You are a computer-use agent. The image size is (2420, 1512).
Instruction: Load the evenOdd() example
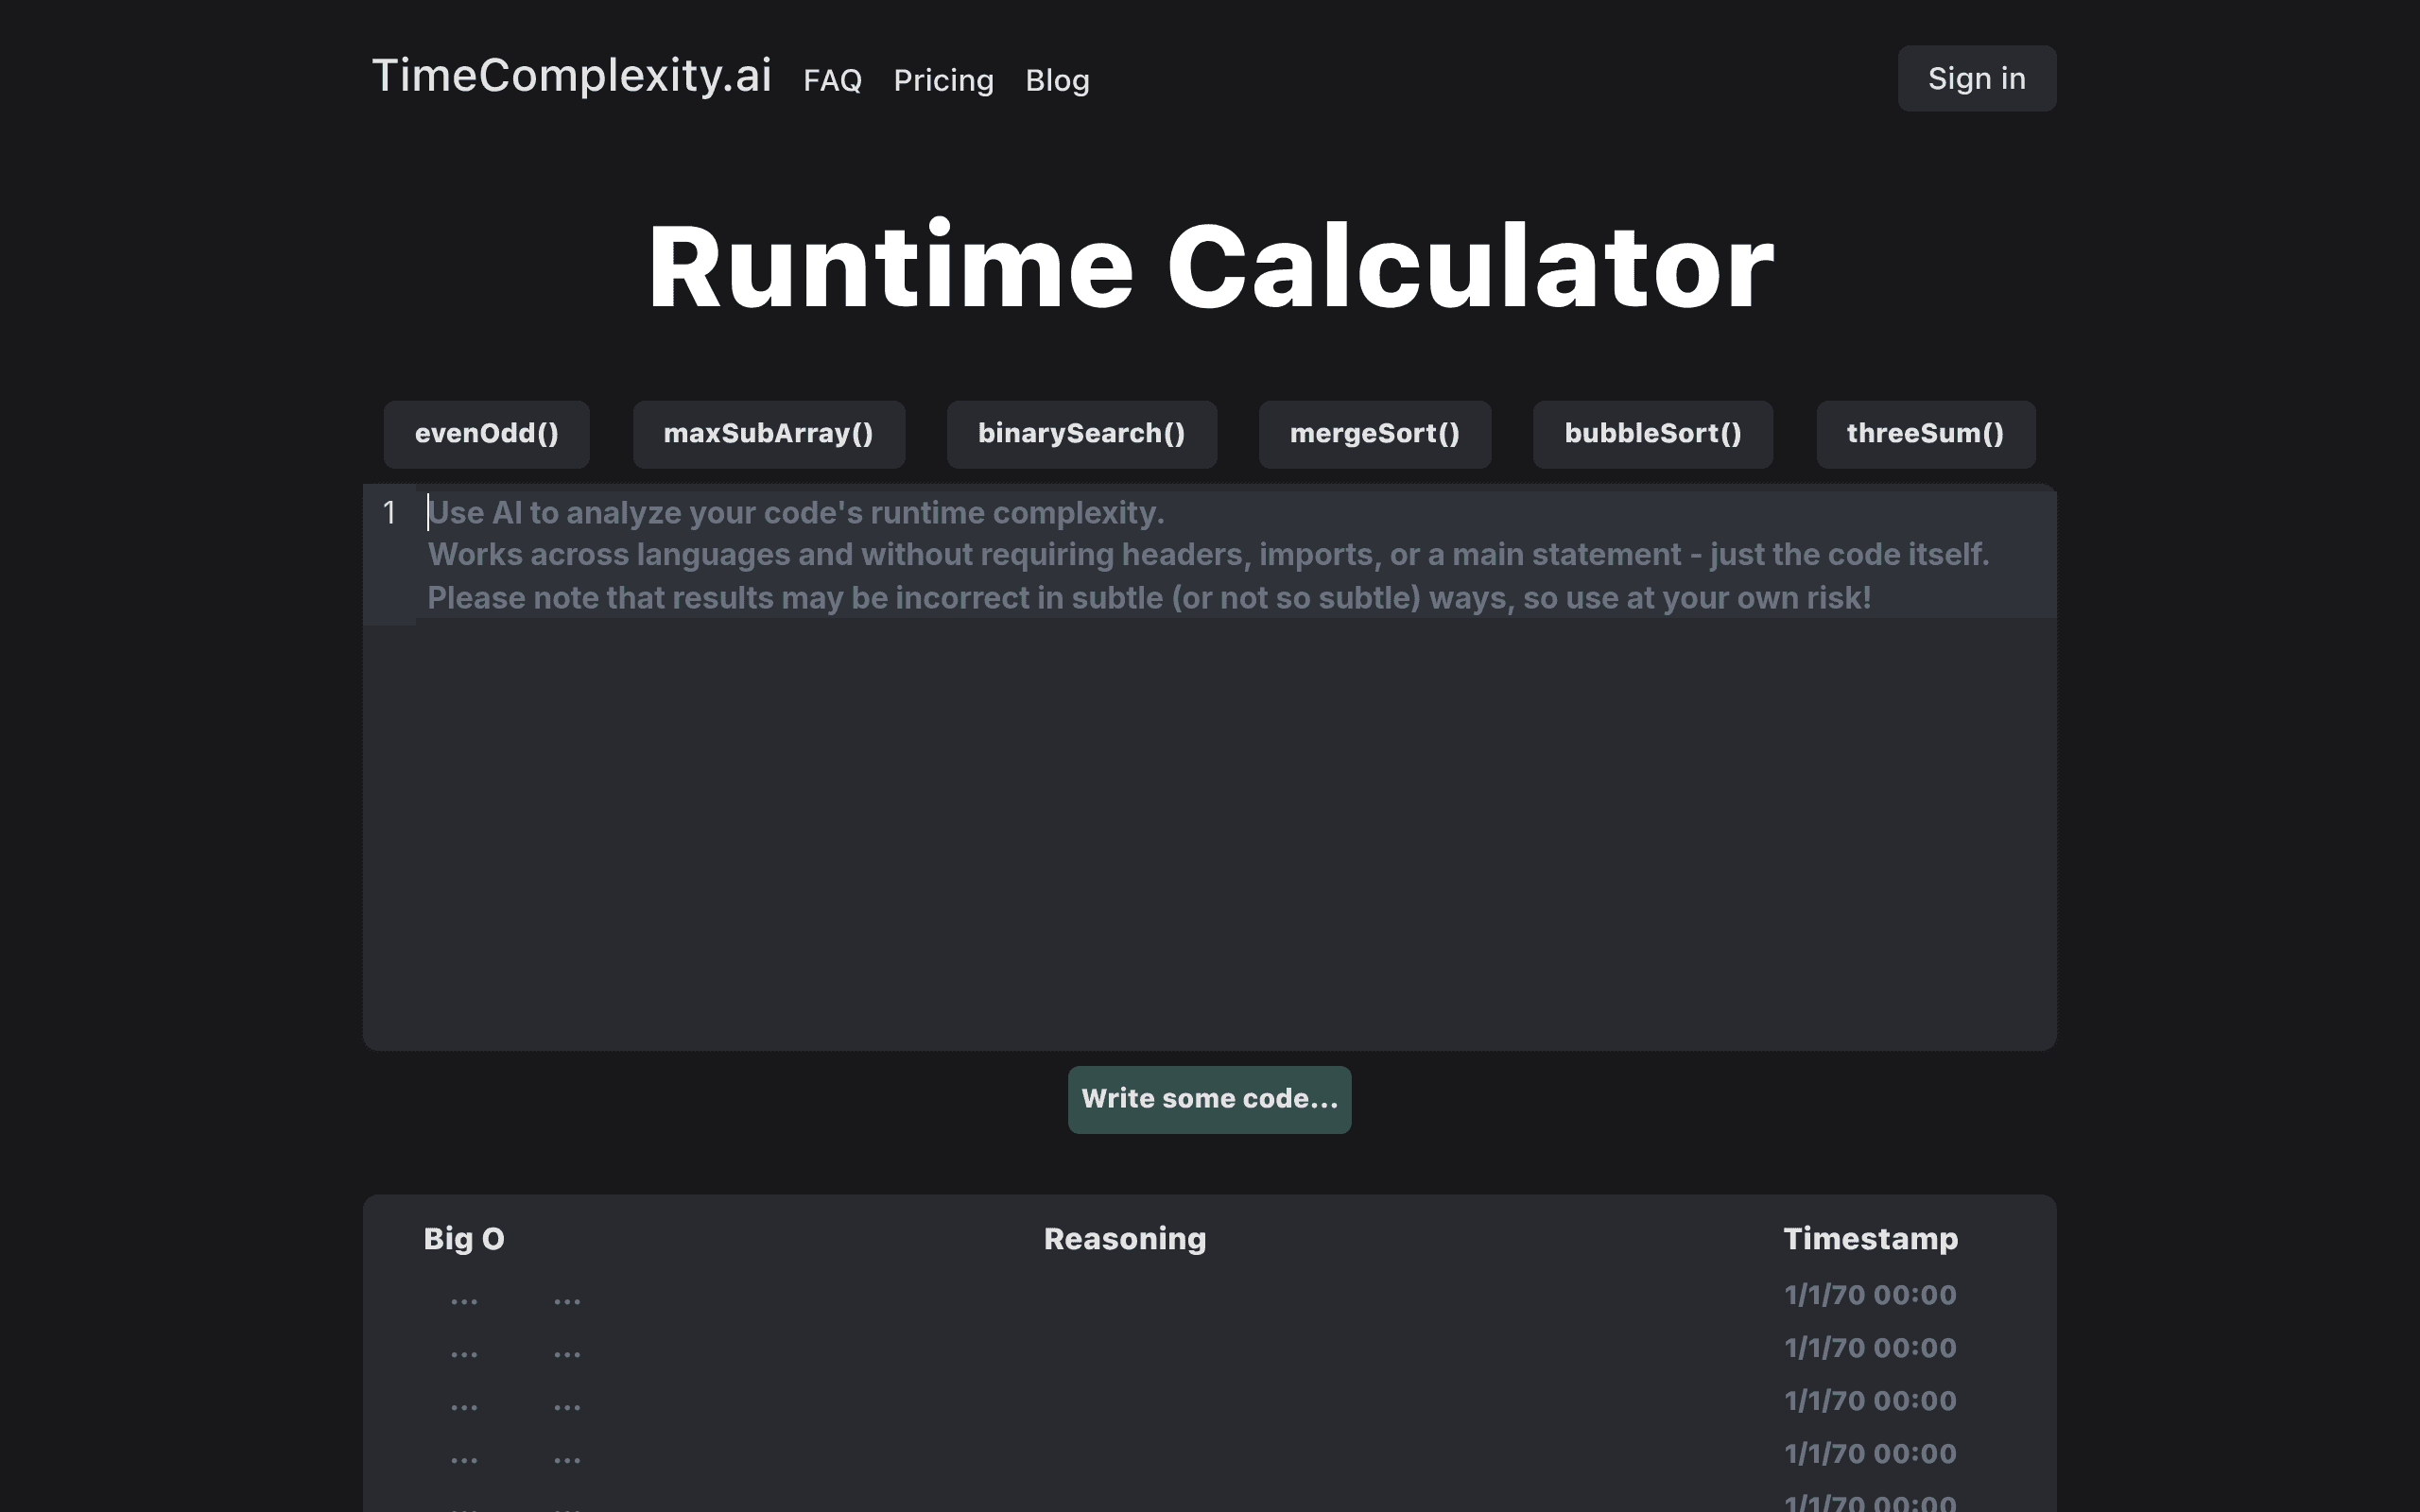pyautogui.click(x=487, y=434)
